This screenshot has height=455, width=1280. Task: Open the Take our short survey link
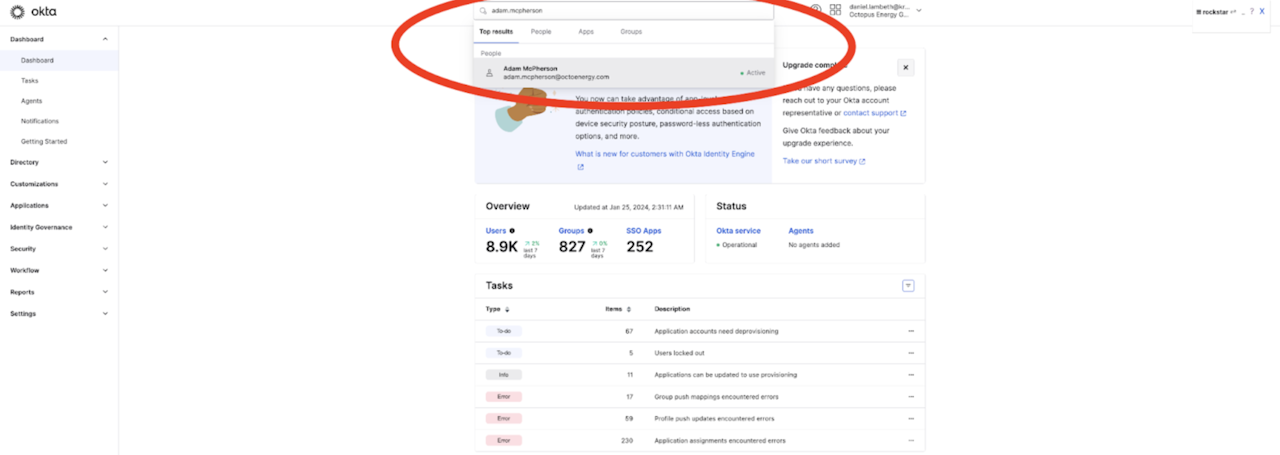823,161
